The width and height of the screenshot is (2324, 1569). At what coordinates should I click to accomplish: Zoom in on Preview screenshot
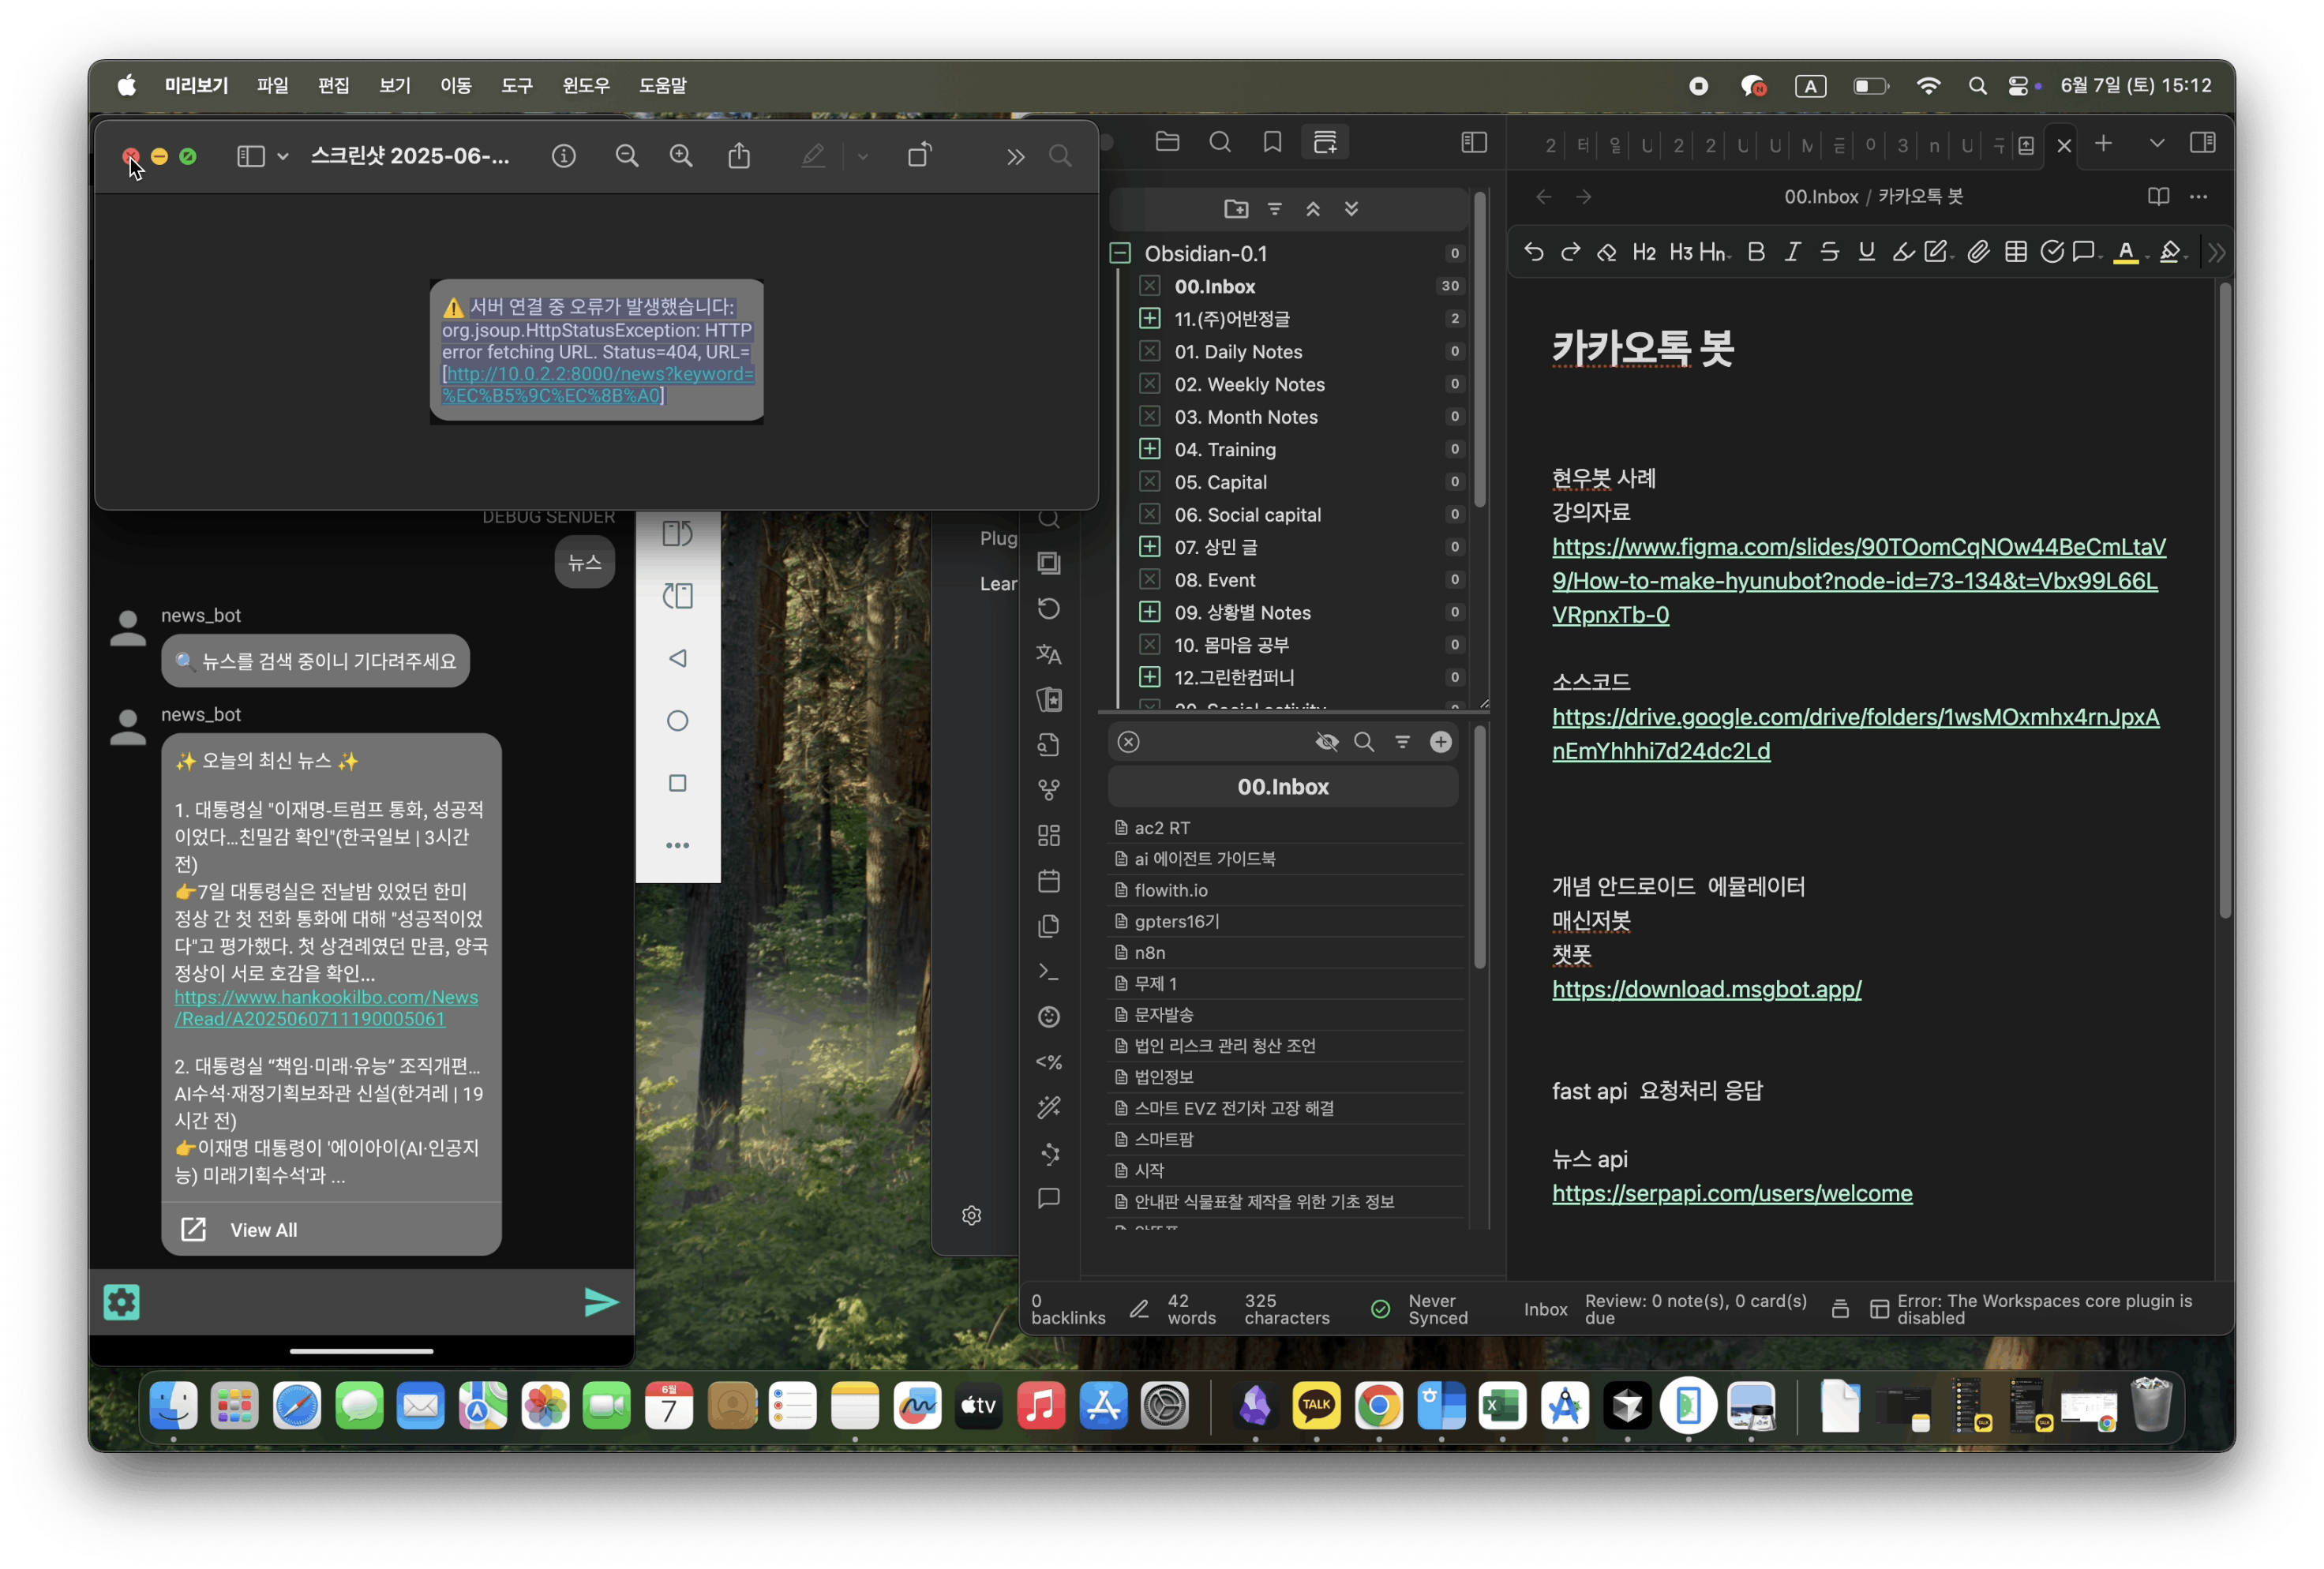point(681,156)
